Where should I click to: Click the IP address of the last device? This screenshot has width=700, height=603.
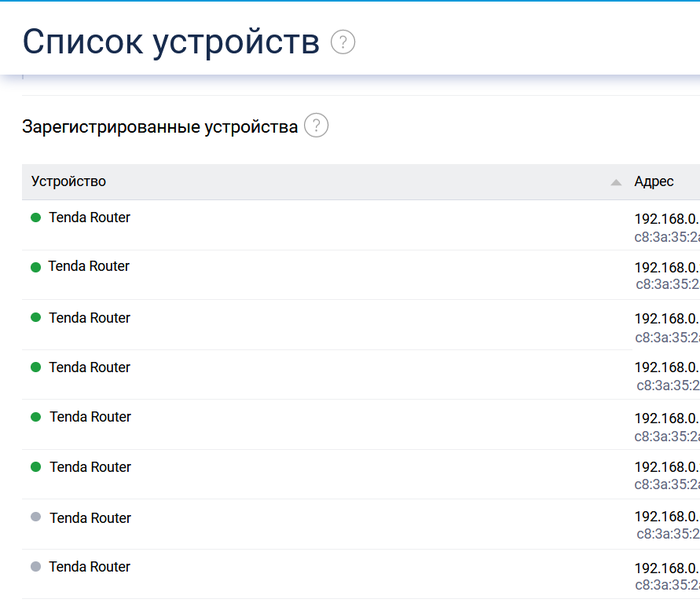[666, 568]
